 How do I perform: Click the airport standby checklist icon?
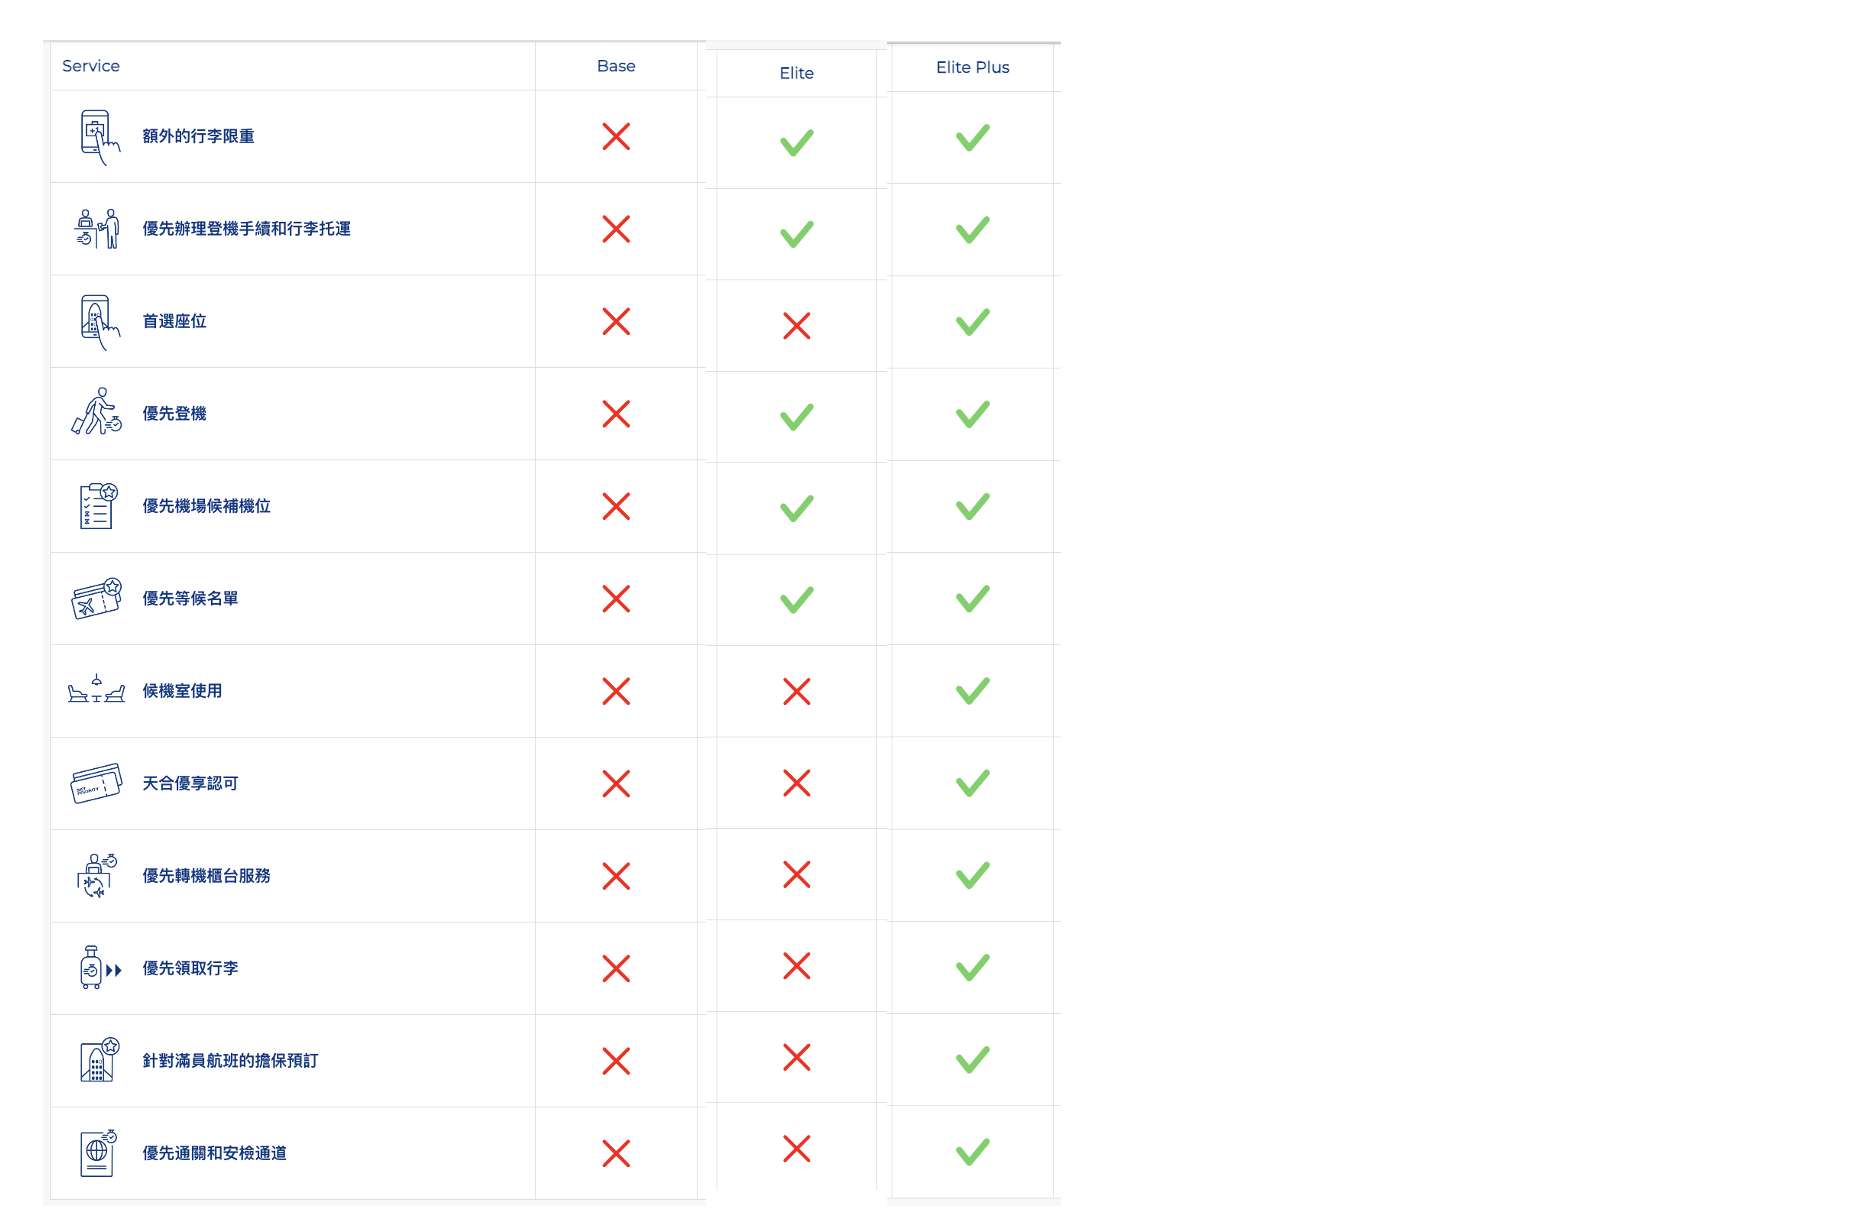click(x=97, y=506)
